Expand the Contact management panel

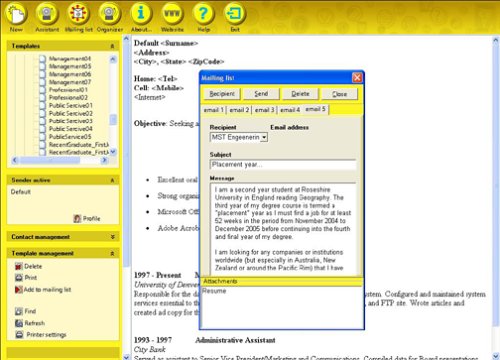pos(112,237)
